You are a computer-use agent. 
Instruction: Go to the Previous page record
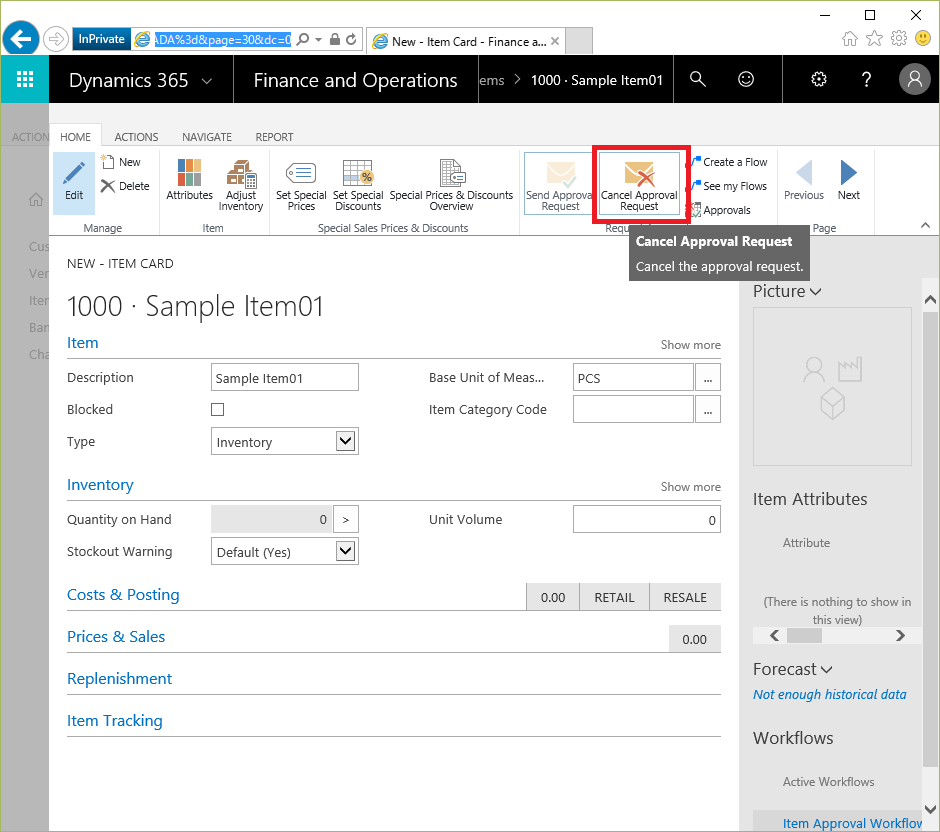(804, 180)
